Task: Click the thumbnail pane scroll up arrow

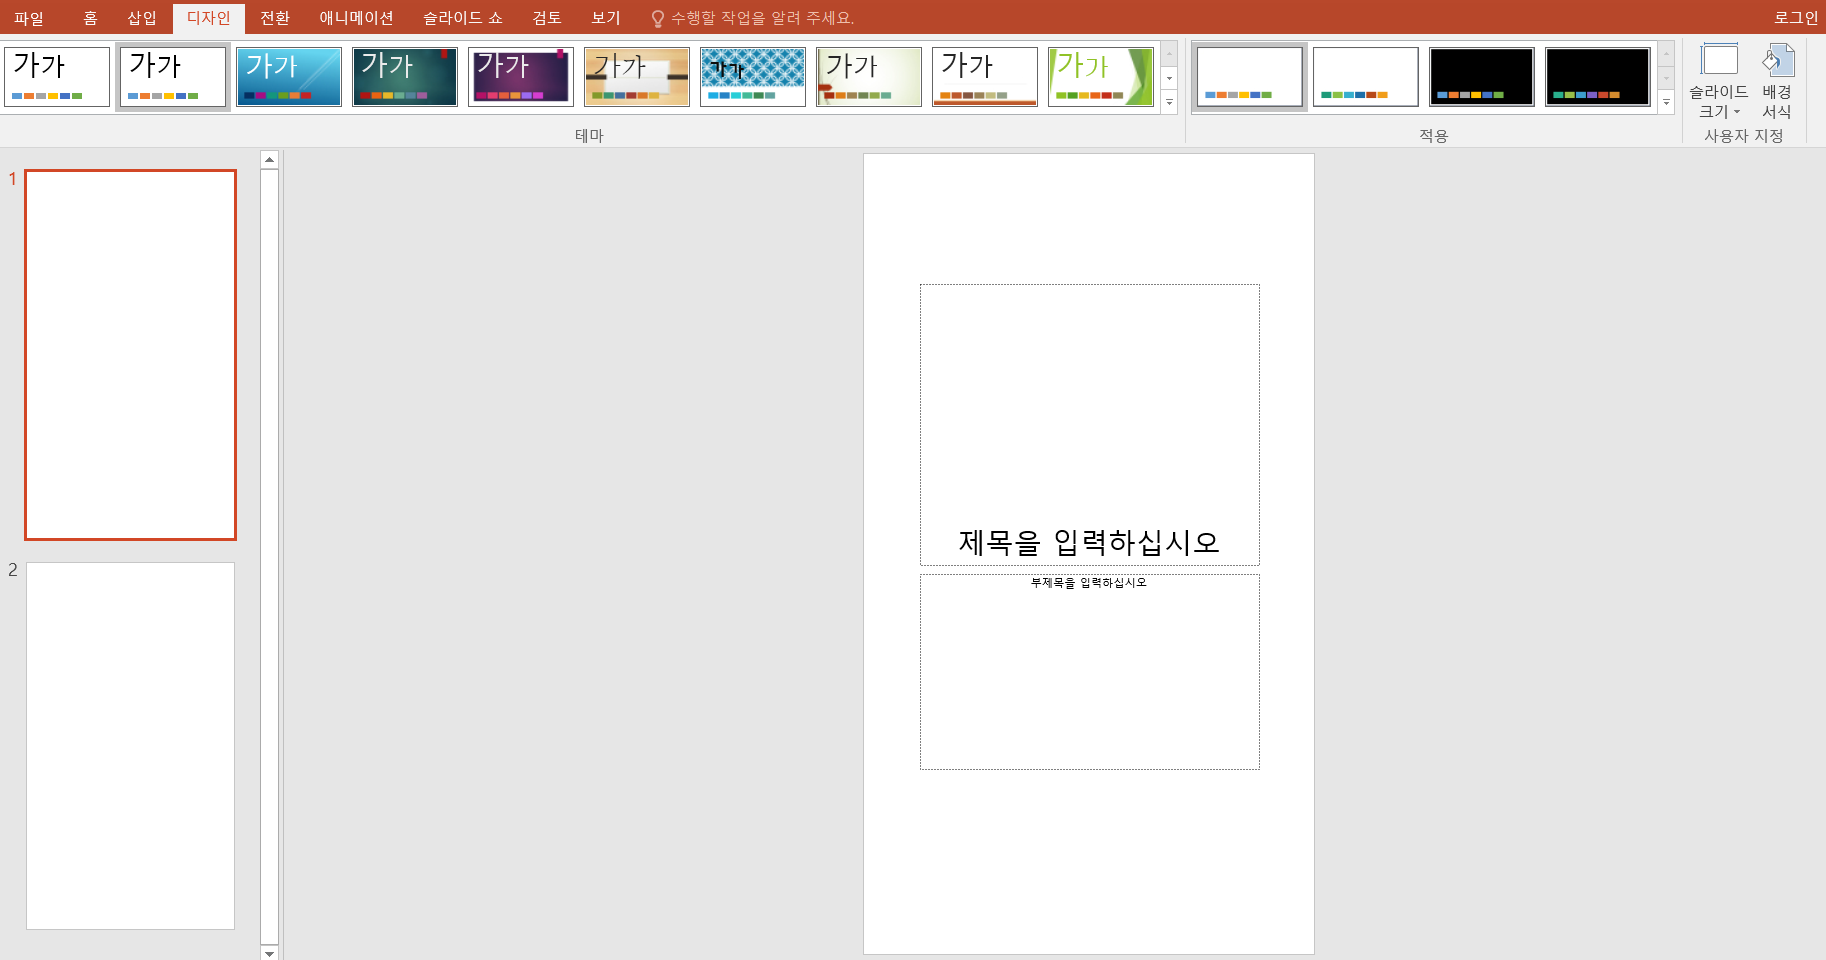Action: click(269, 159)
